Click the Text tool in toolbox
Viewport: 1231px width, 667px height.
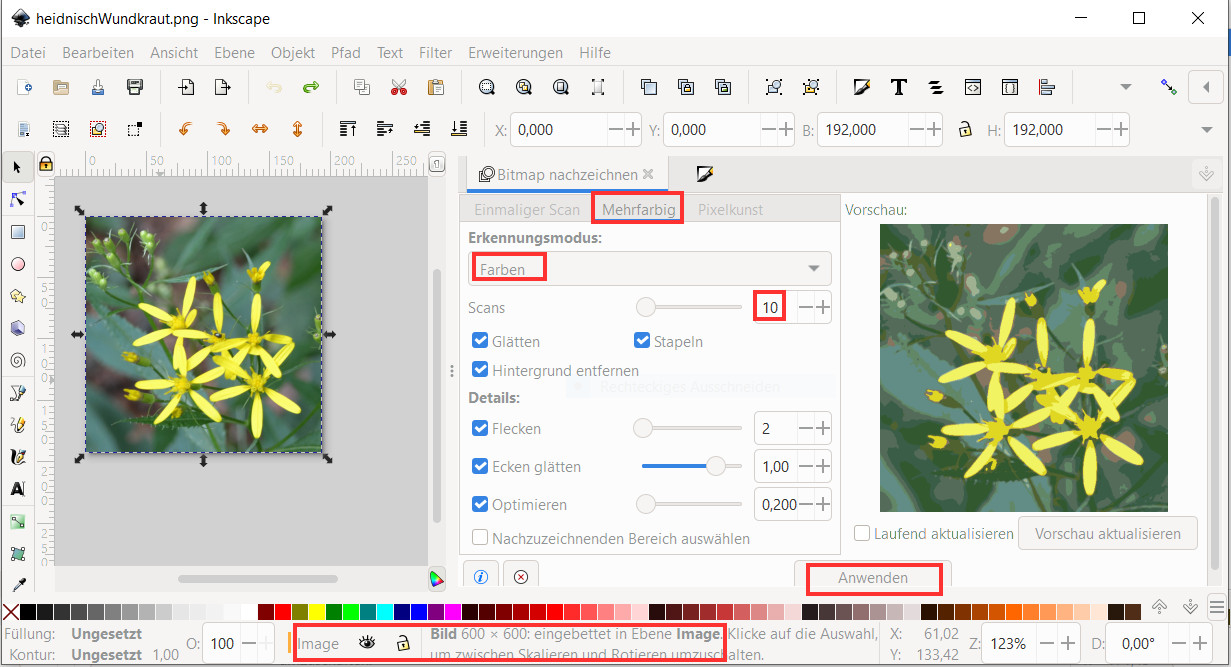click(x=17, y=489)
